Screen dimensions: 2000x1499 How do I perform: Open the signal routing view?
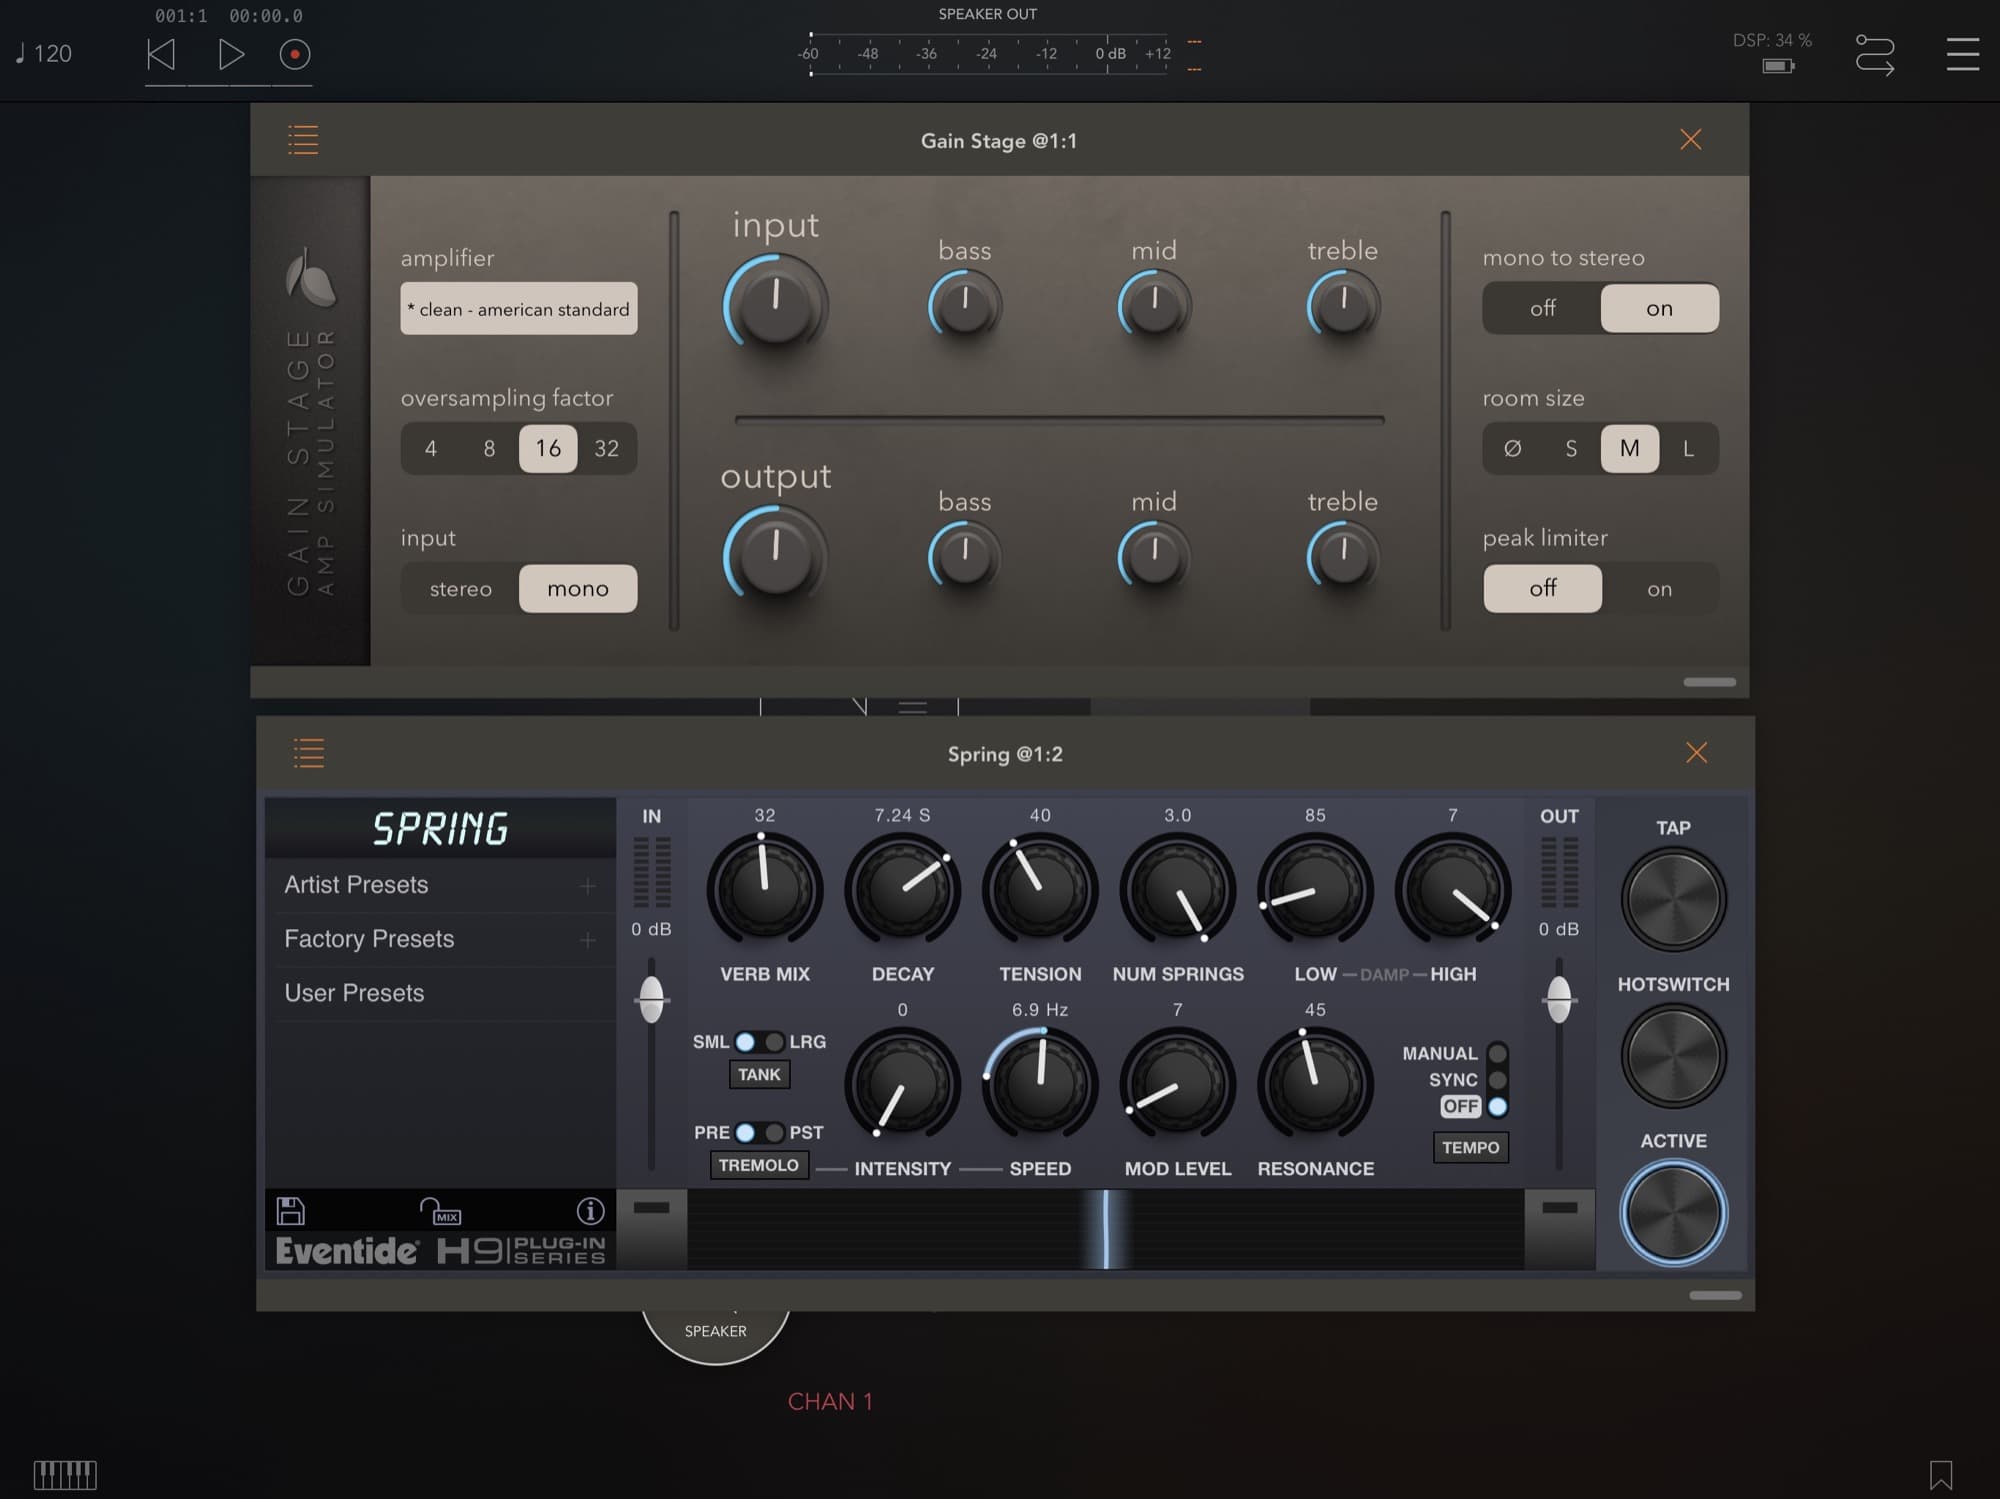point(1875,56)
